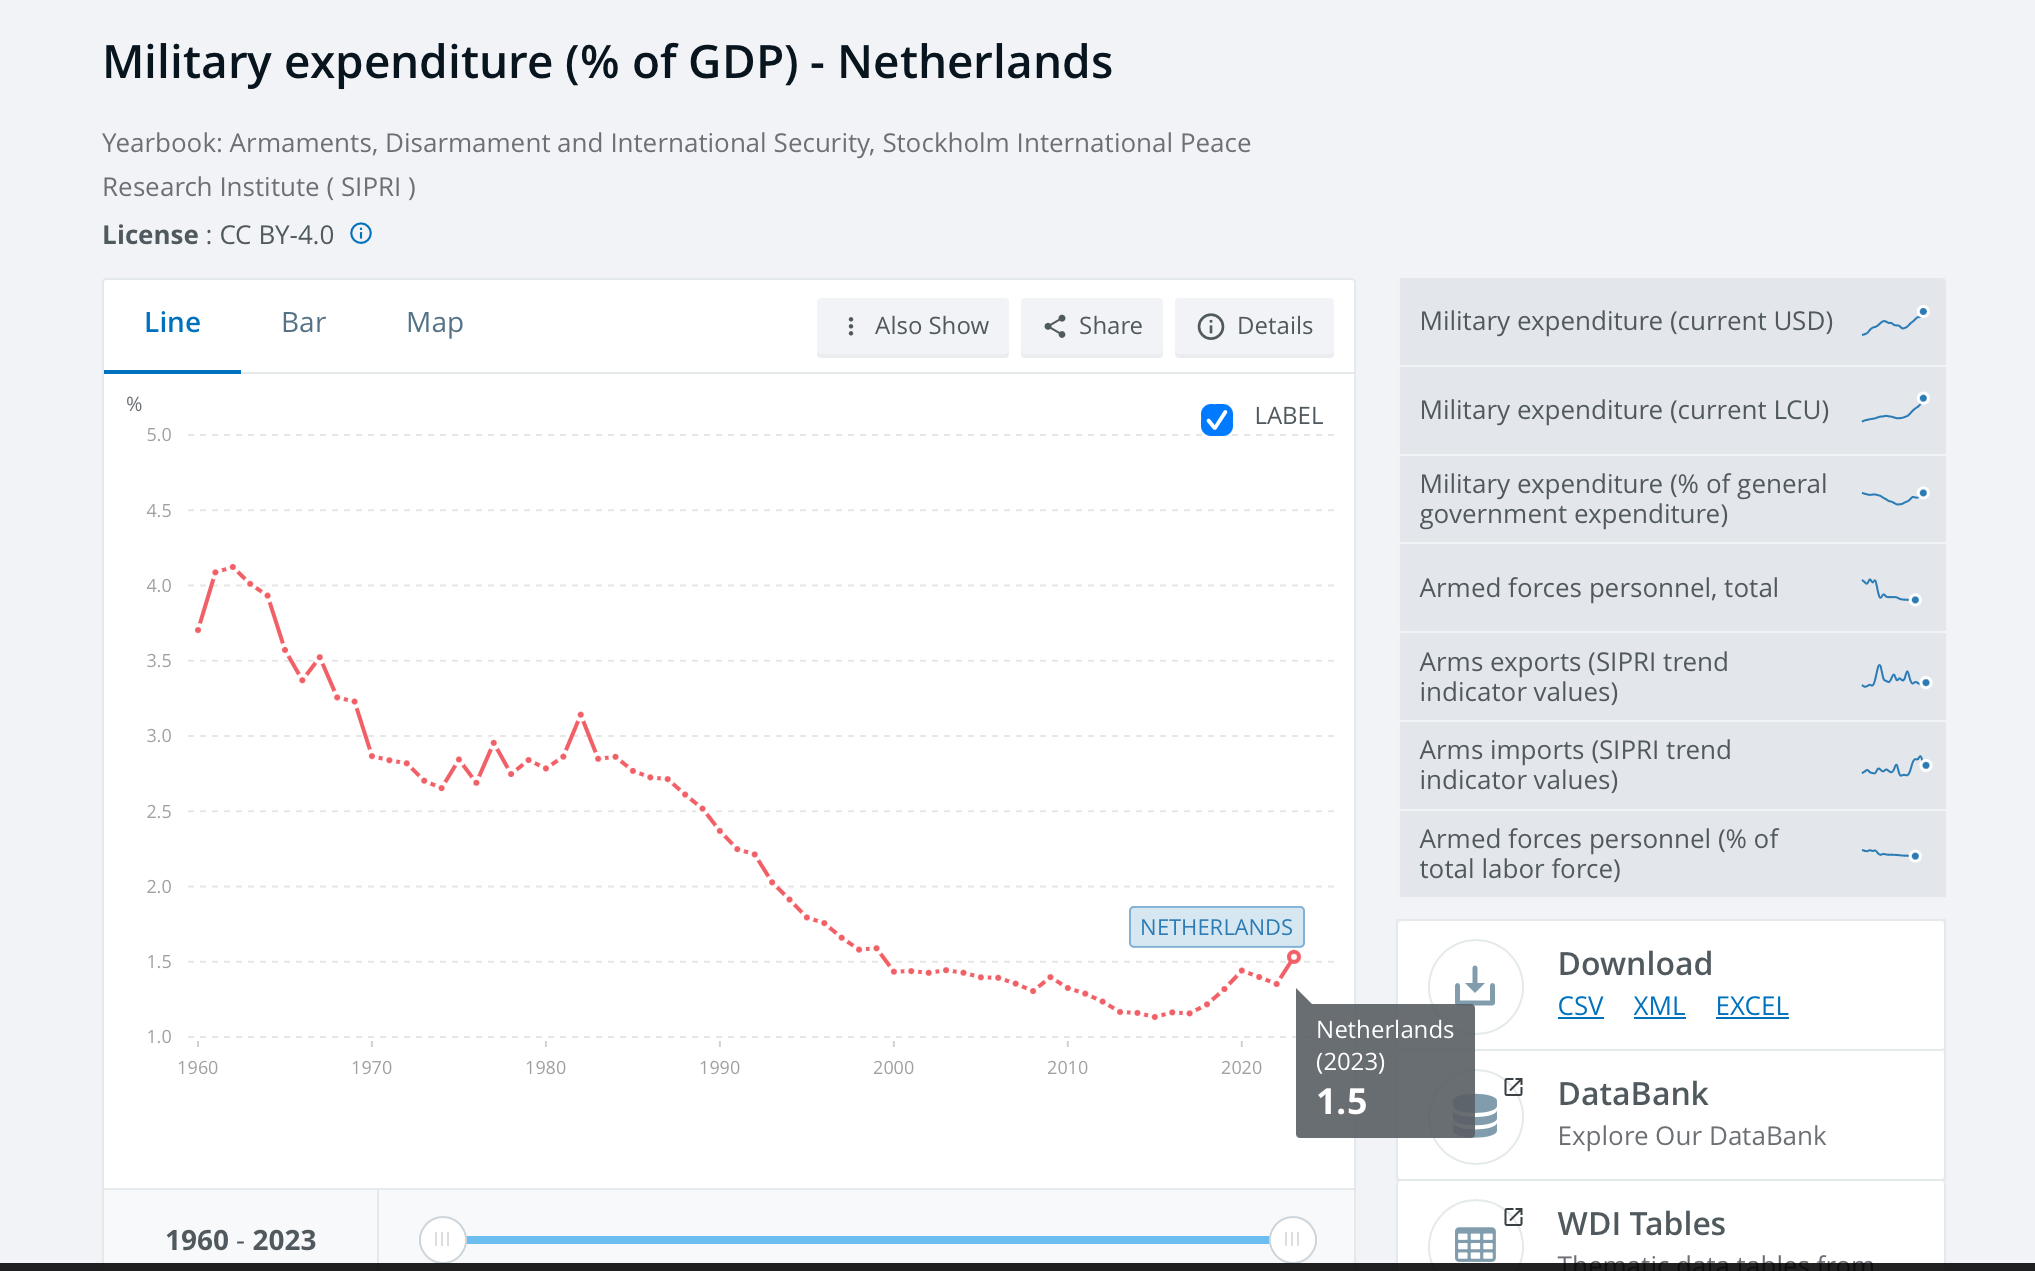This screenshot has width=2035, height=1271.
Task: Open the chart Details panel
Action: pyautogui.click(x=1255, y=326)
